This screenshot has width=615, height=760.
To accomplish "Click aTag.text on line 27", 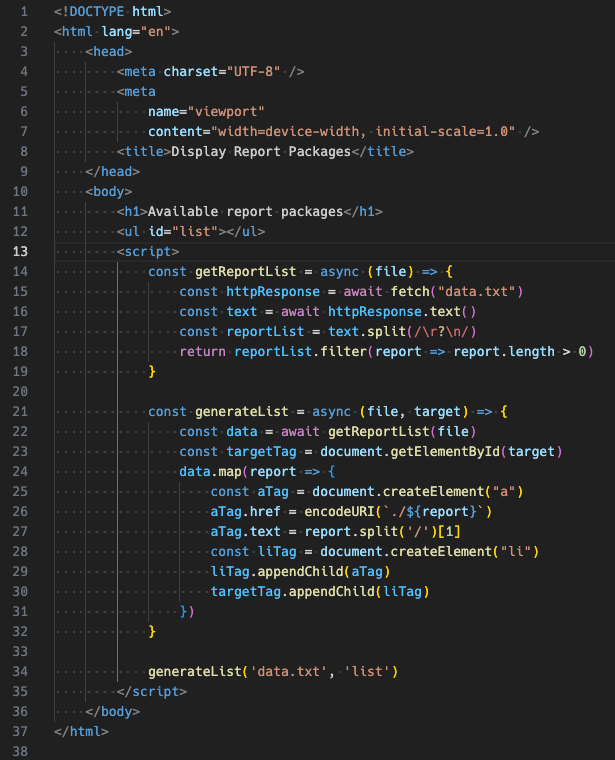I will click(245, 532).
